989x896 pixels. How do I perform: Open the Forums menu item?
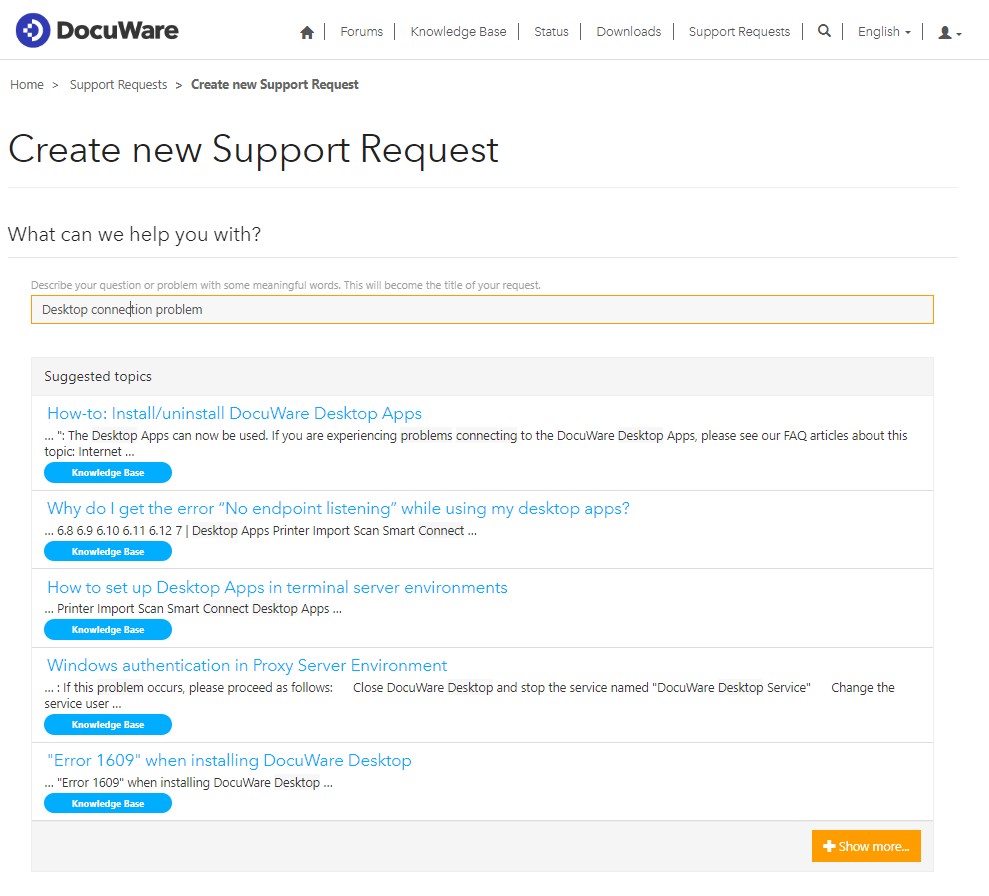pyautogui.click(x=361, y=31)
